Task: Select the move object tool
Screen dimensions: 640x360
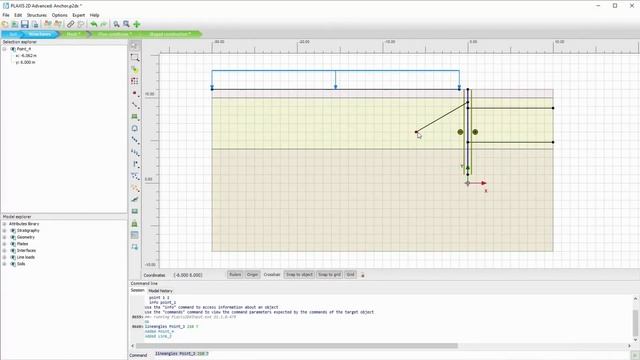Action: click(x=135, y=70)
